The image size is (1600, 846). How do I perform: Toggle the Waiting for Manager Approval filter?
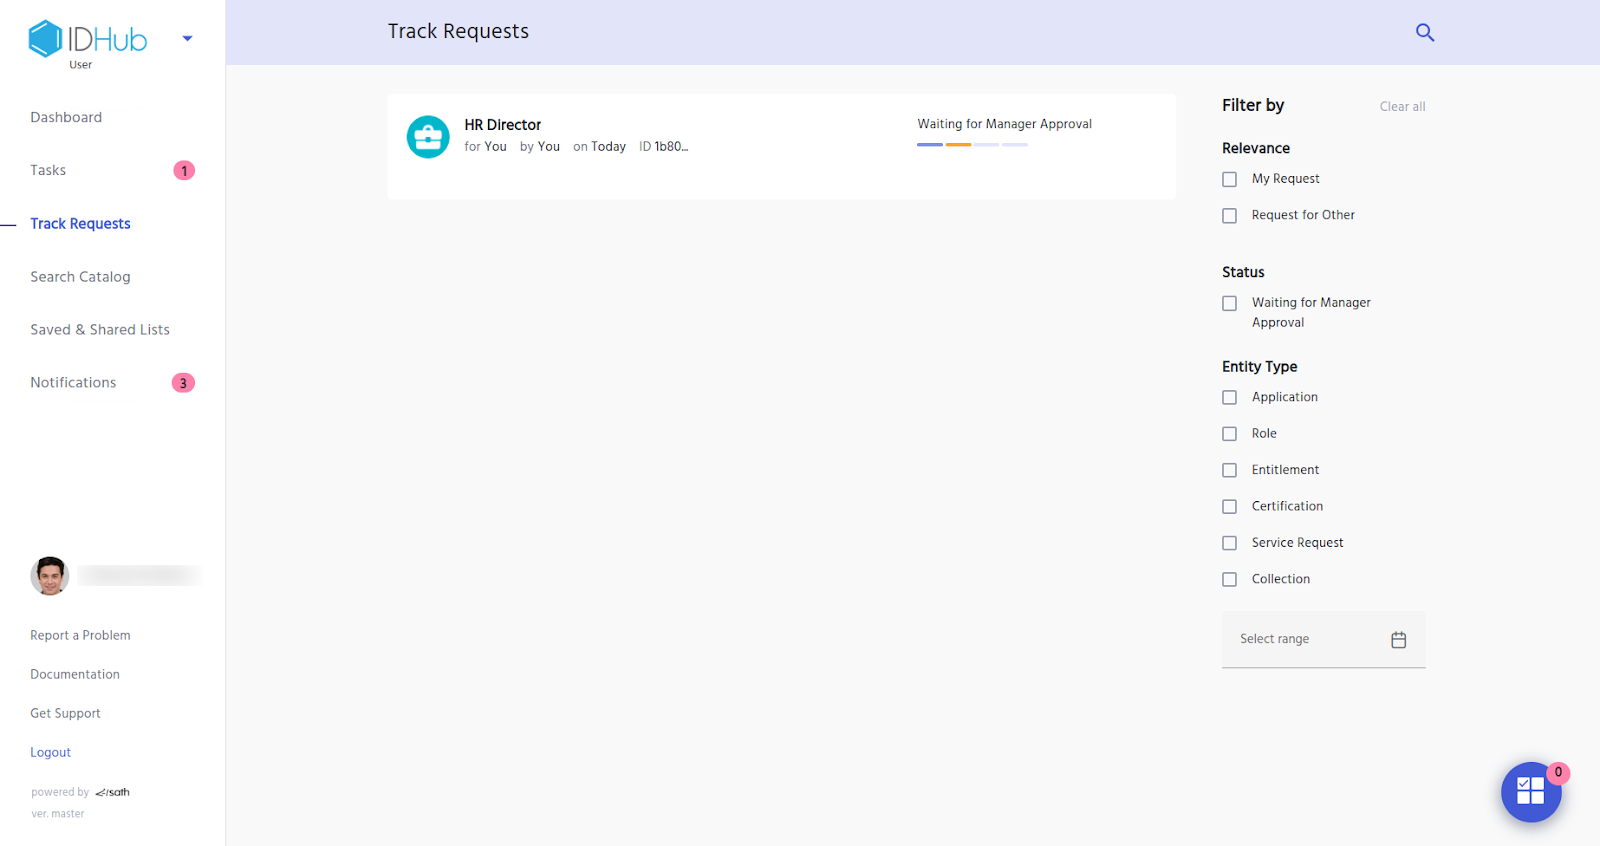pos(1229,303)
